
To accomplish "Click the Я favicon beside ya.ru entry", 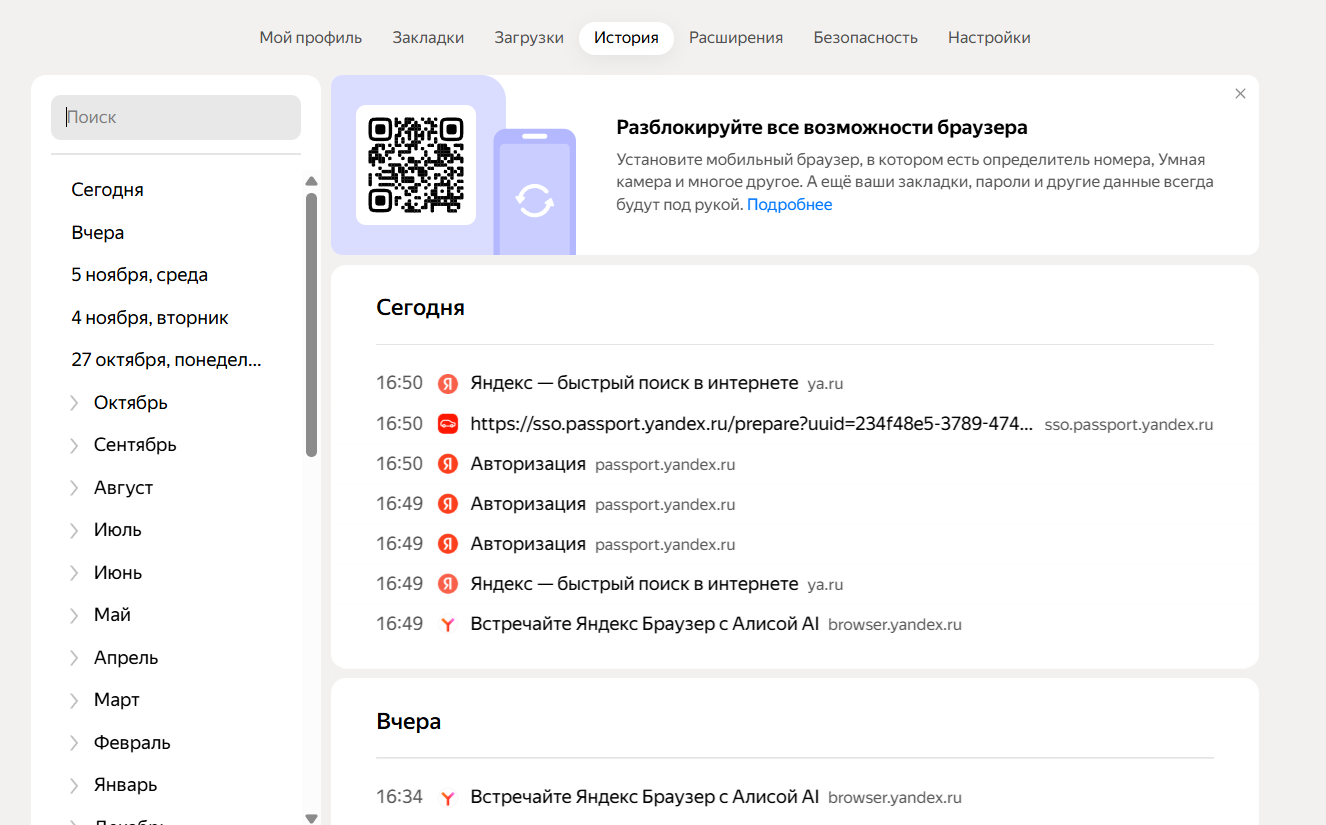I will click(x=447, y=383).
